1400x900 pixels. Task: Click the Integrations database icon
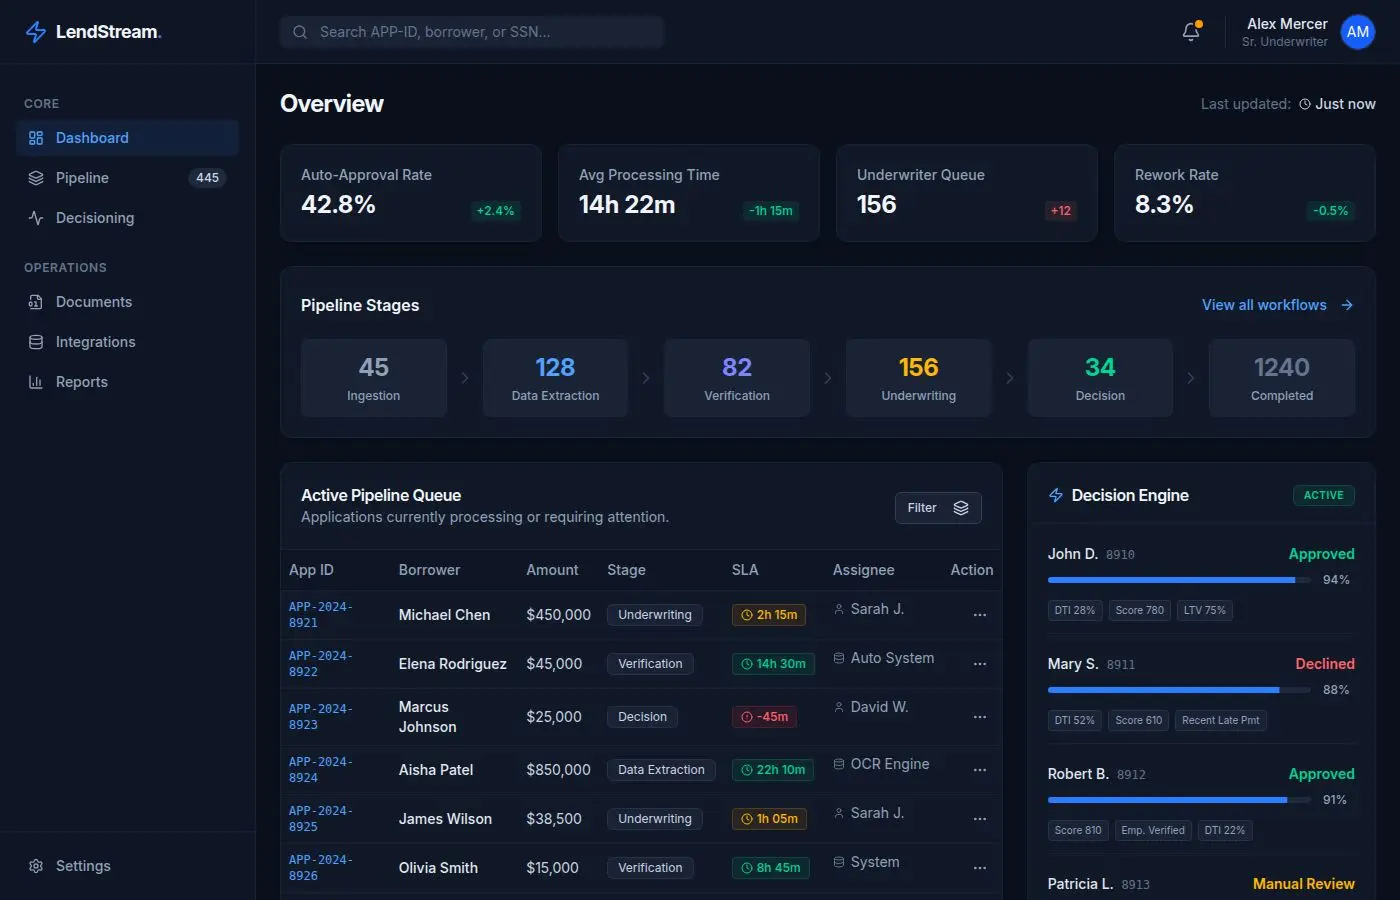36,342
